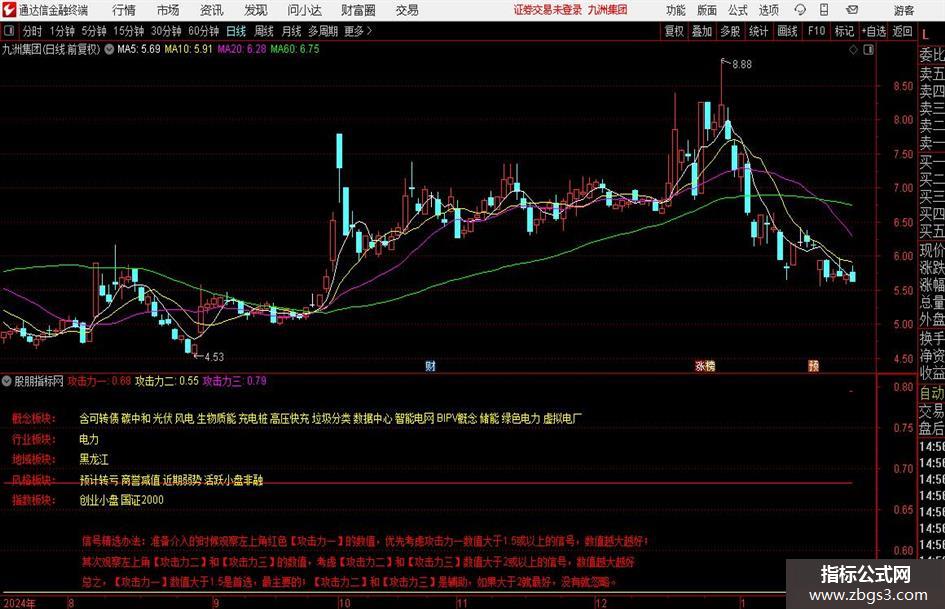Click the 财 marker on the timeline
The width and height of the screenshot is (945, 609).
[430, 366]
